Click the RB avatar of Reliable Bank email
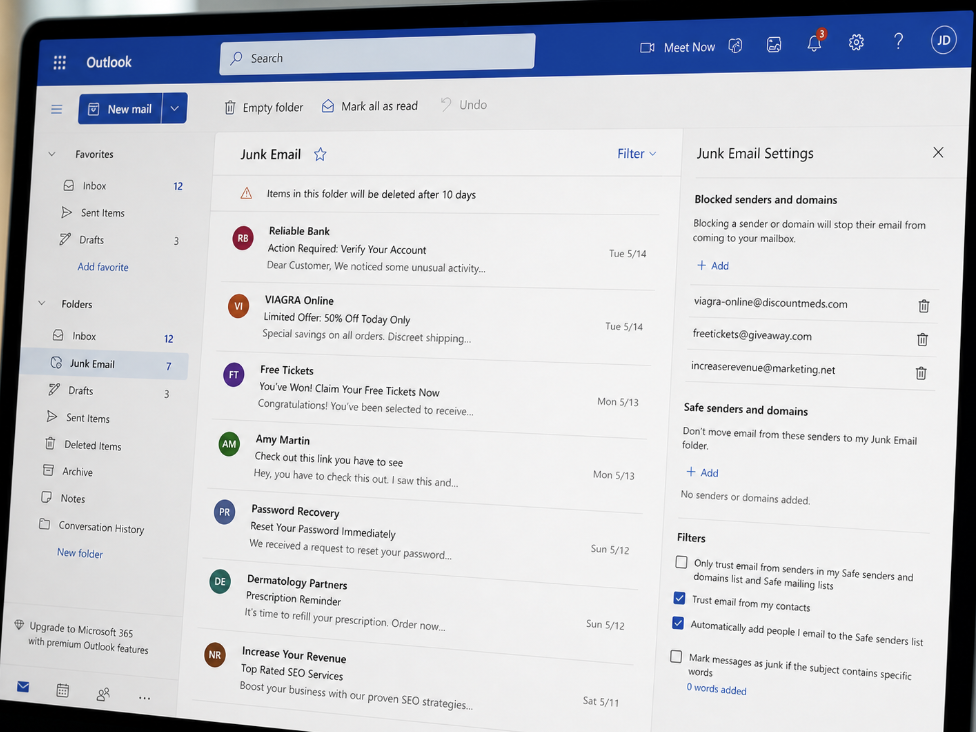This screenshot has height=732, width=976. click(243, 238)
